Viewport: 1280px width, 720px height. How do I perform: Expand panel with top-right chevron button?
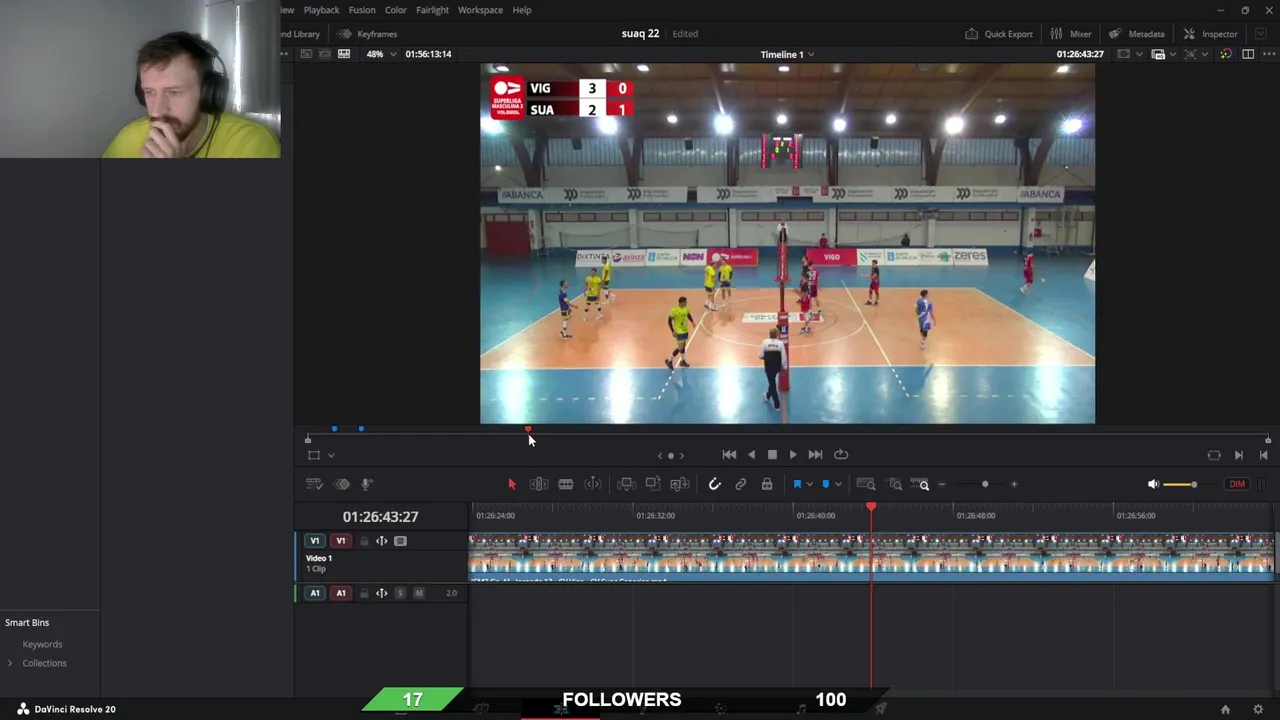pos(1260,34)
